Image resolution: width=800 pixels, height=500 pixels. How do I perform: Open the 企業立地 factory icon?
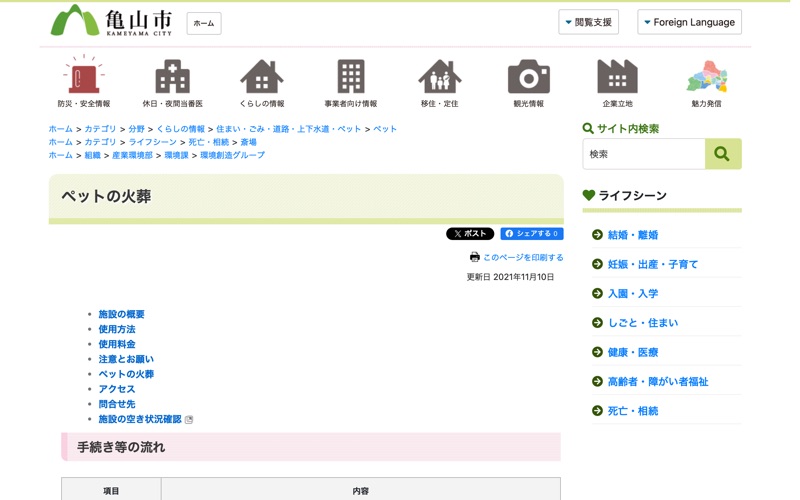(617, 77)
